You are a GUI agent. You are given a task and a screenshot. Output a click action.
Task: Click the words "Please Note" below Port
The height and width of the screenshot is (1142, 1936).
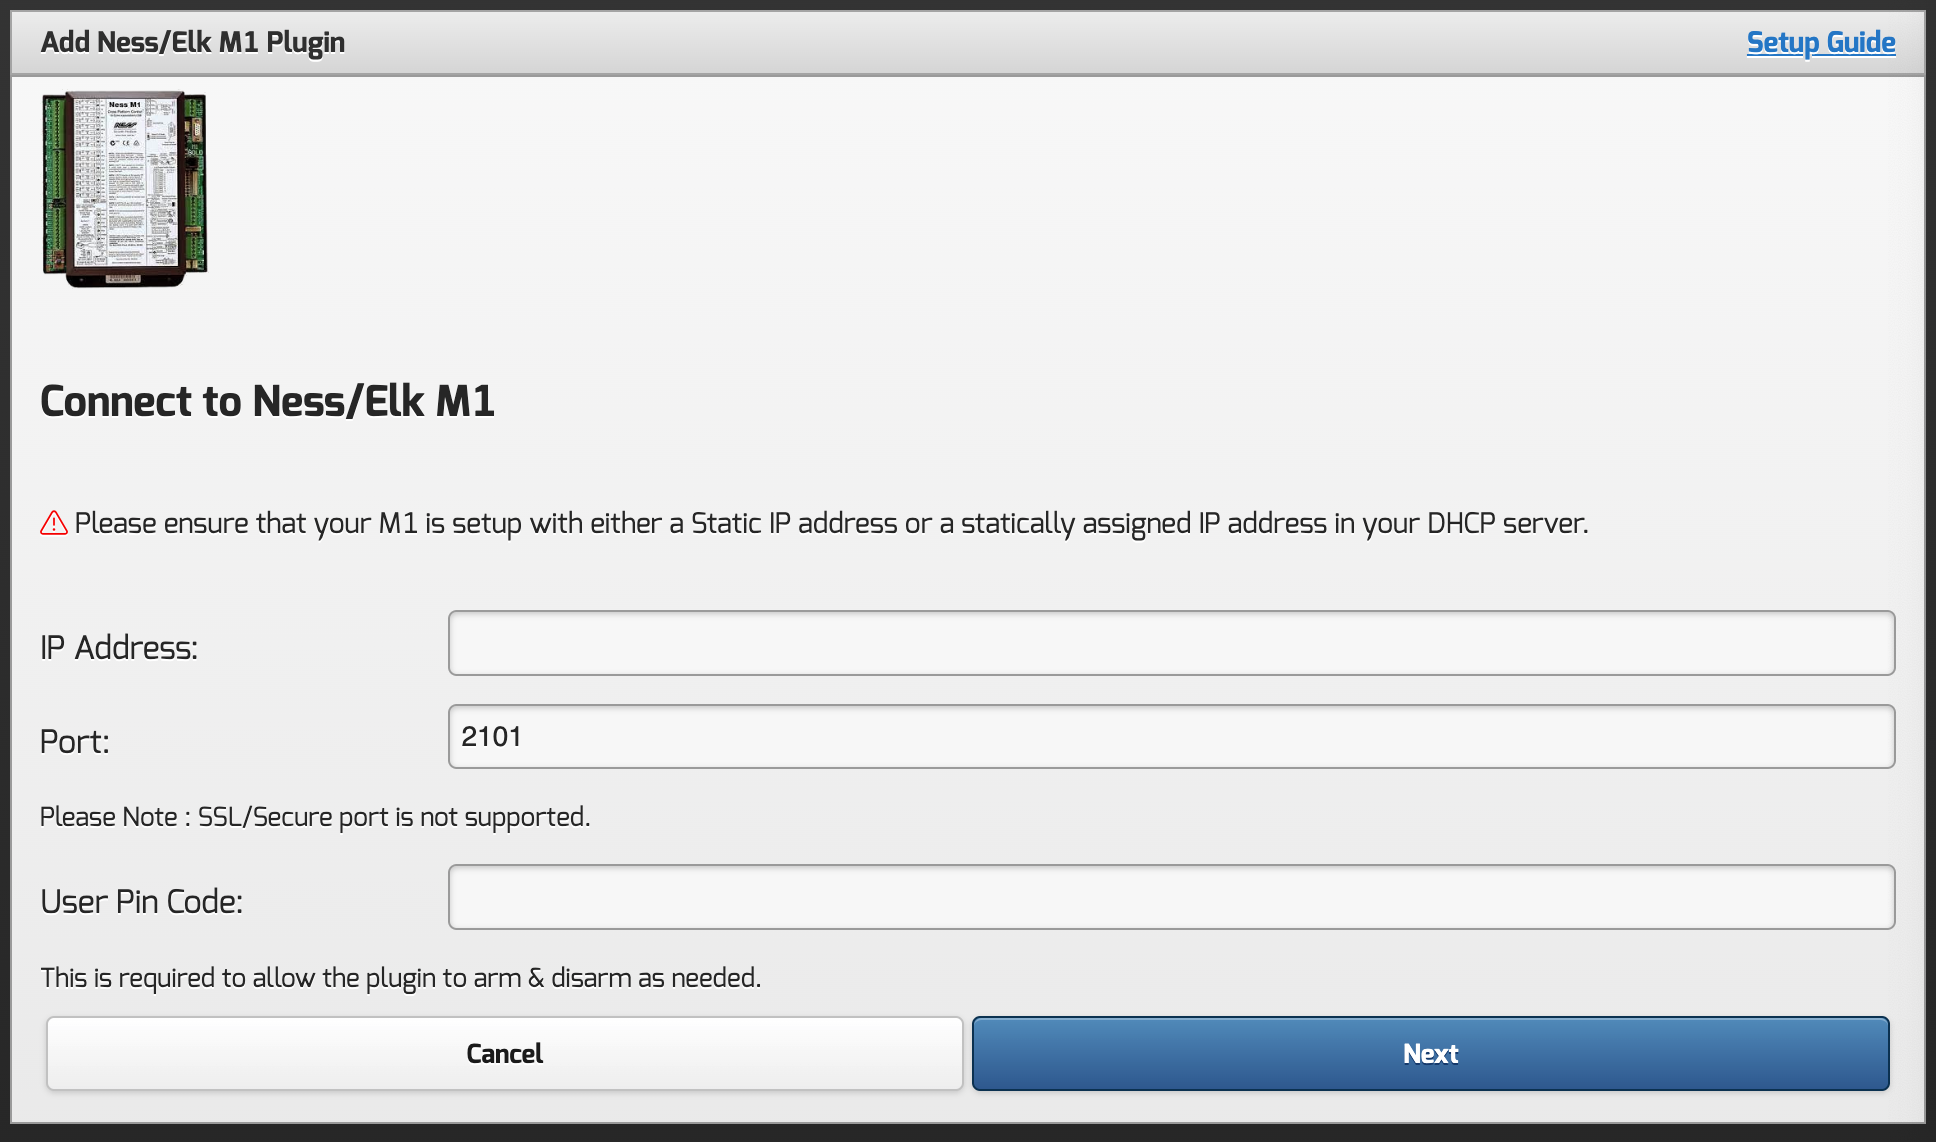(x=108, y=817)
